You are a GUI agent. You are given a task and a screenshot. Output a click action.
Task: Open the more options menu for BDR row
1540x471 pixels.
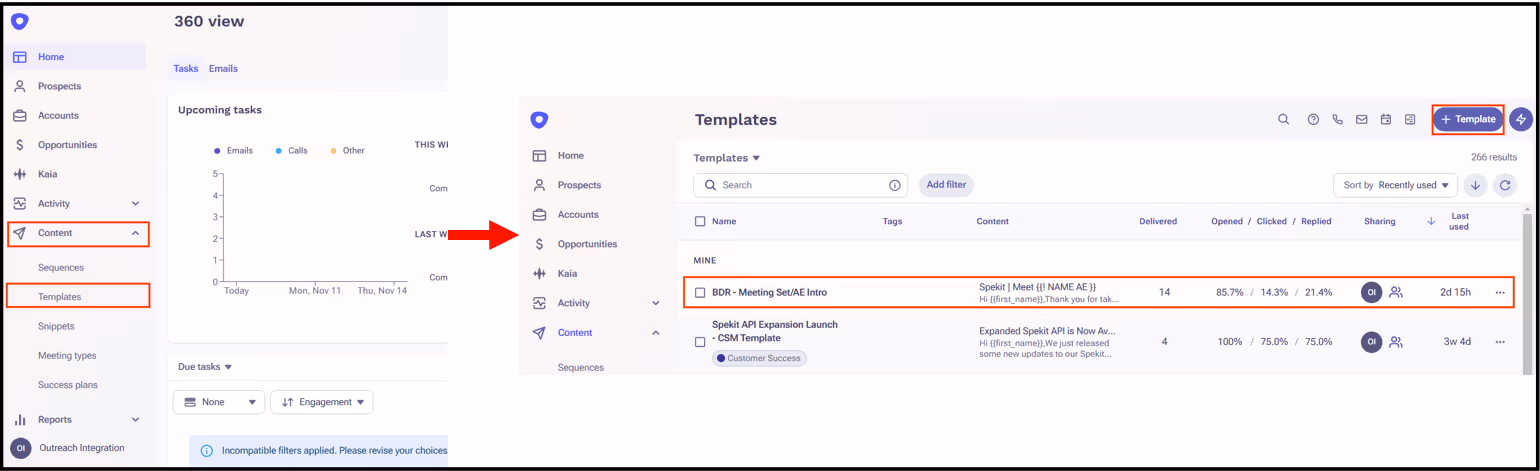(1500, 292)
